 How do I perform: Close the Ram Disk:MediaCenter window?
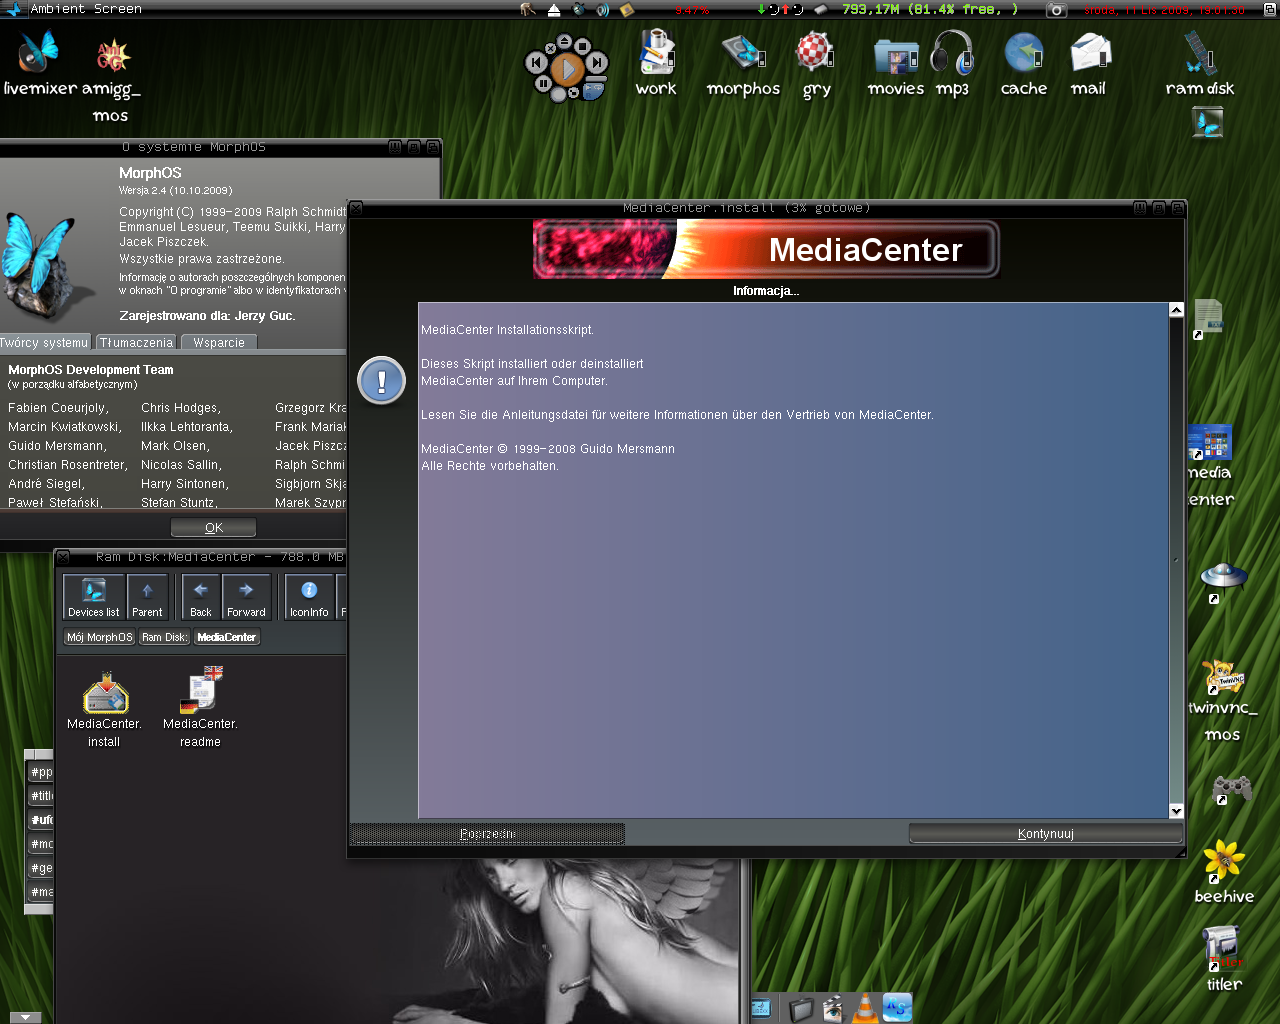click(62, 557)
